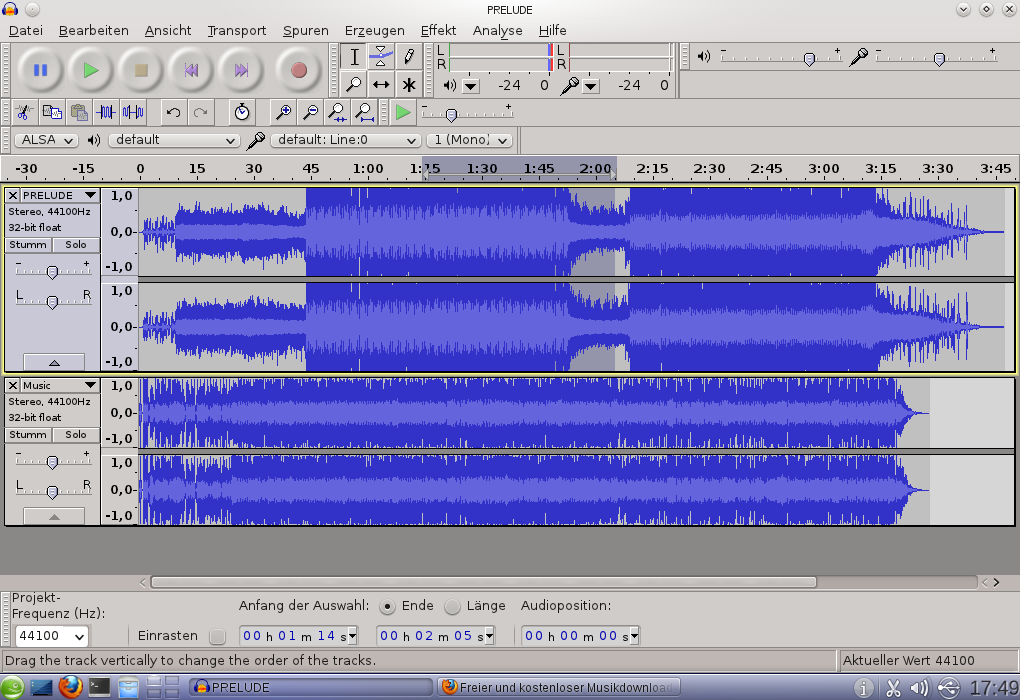Click the output volume slider
Image resolution: width=1020 pixels, height=700 pixels.
pos(781,57)
